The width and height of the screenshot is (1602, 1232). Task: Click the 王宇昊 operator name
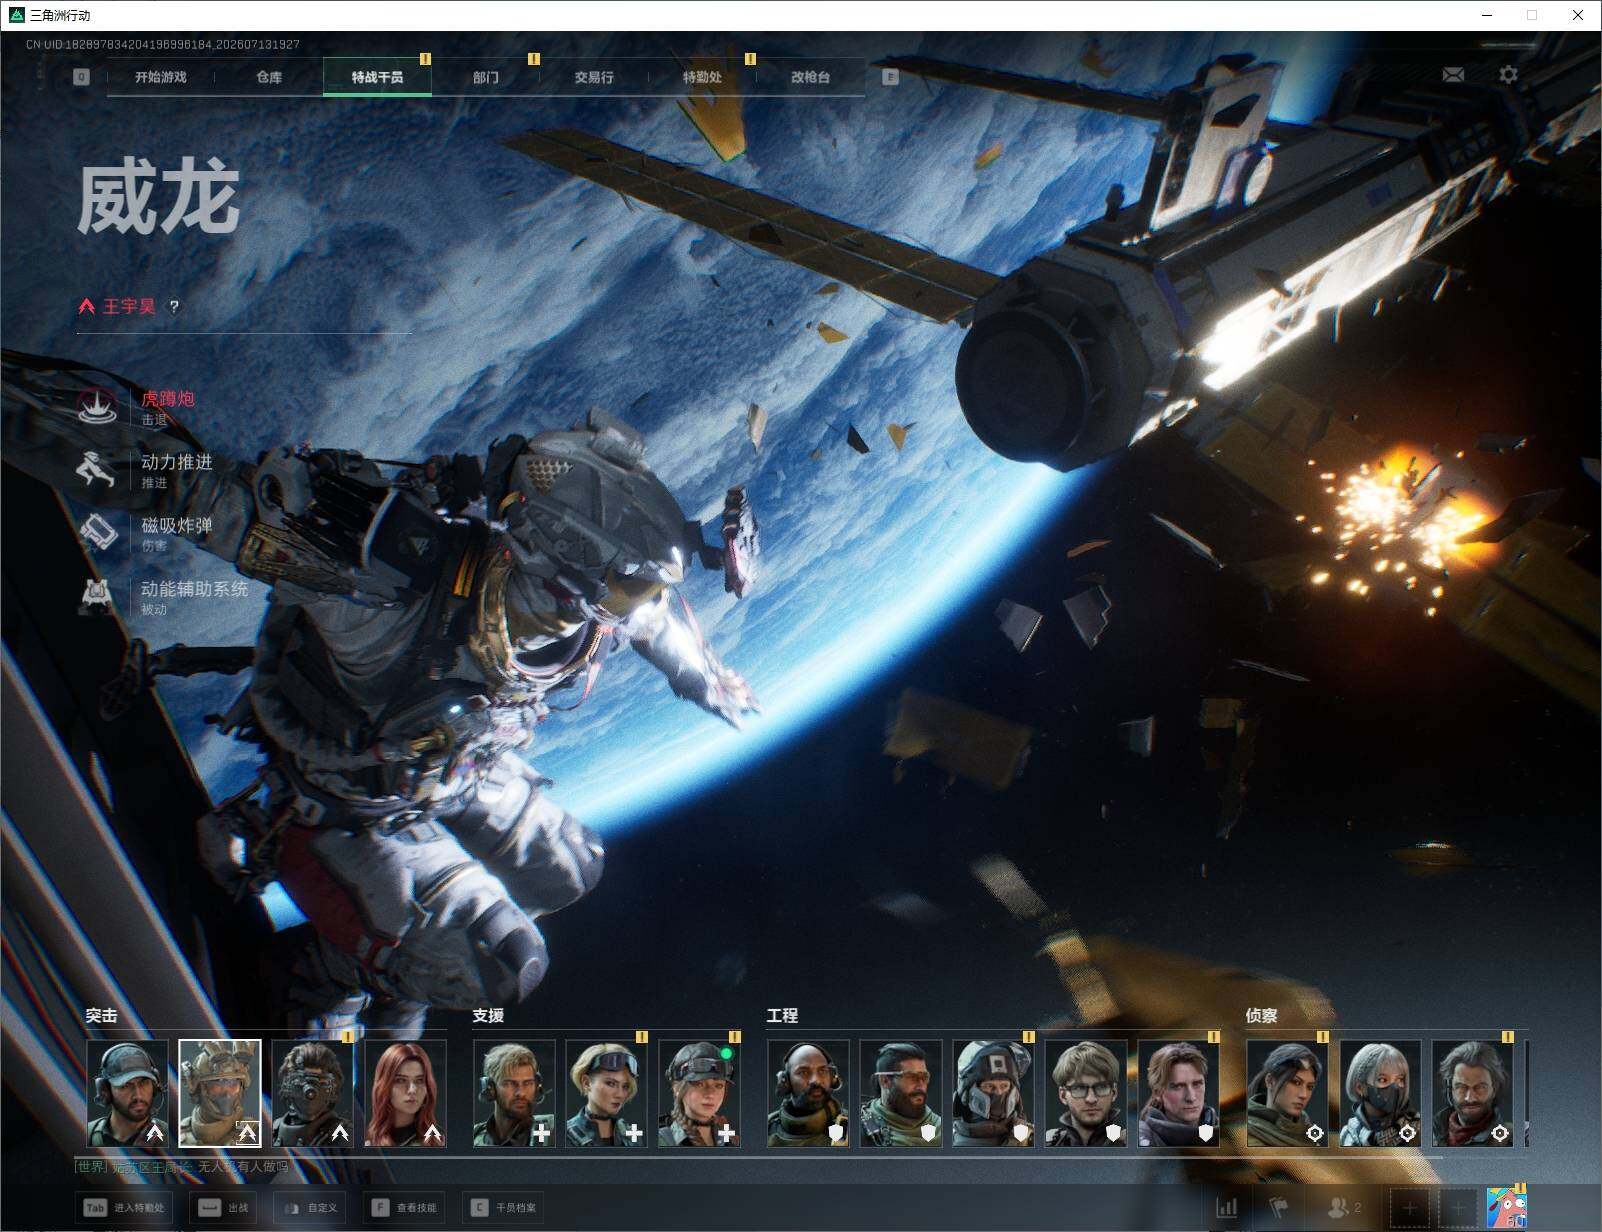(129, 307)
